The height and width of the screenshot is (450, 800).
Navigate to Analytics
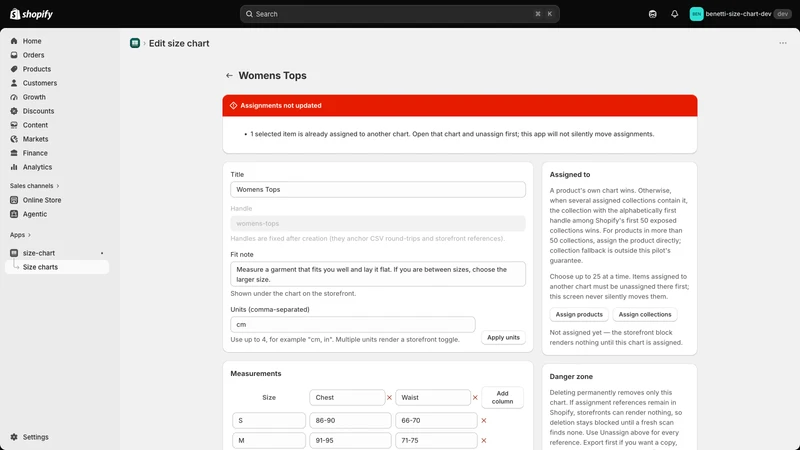coord(37,167)
